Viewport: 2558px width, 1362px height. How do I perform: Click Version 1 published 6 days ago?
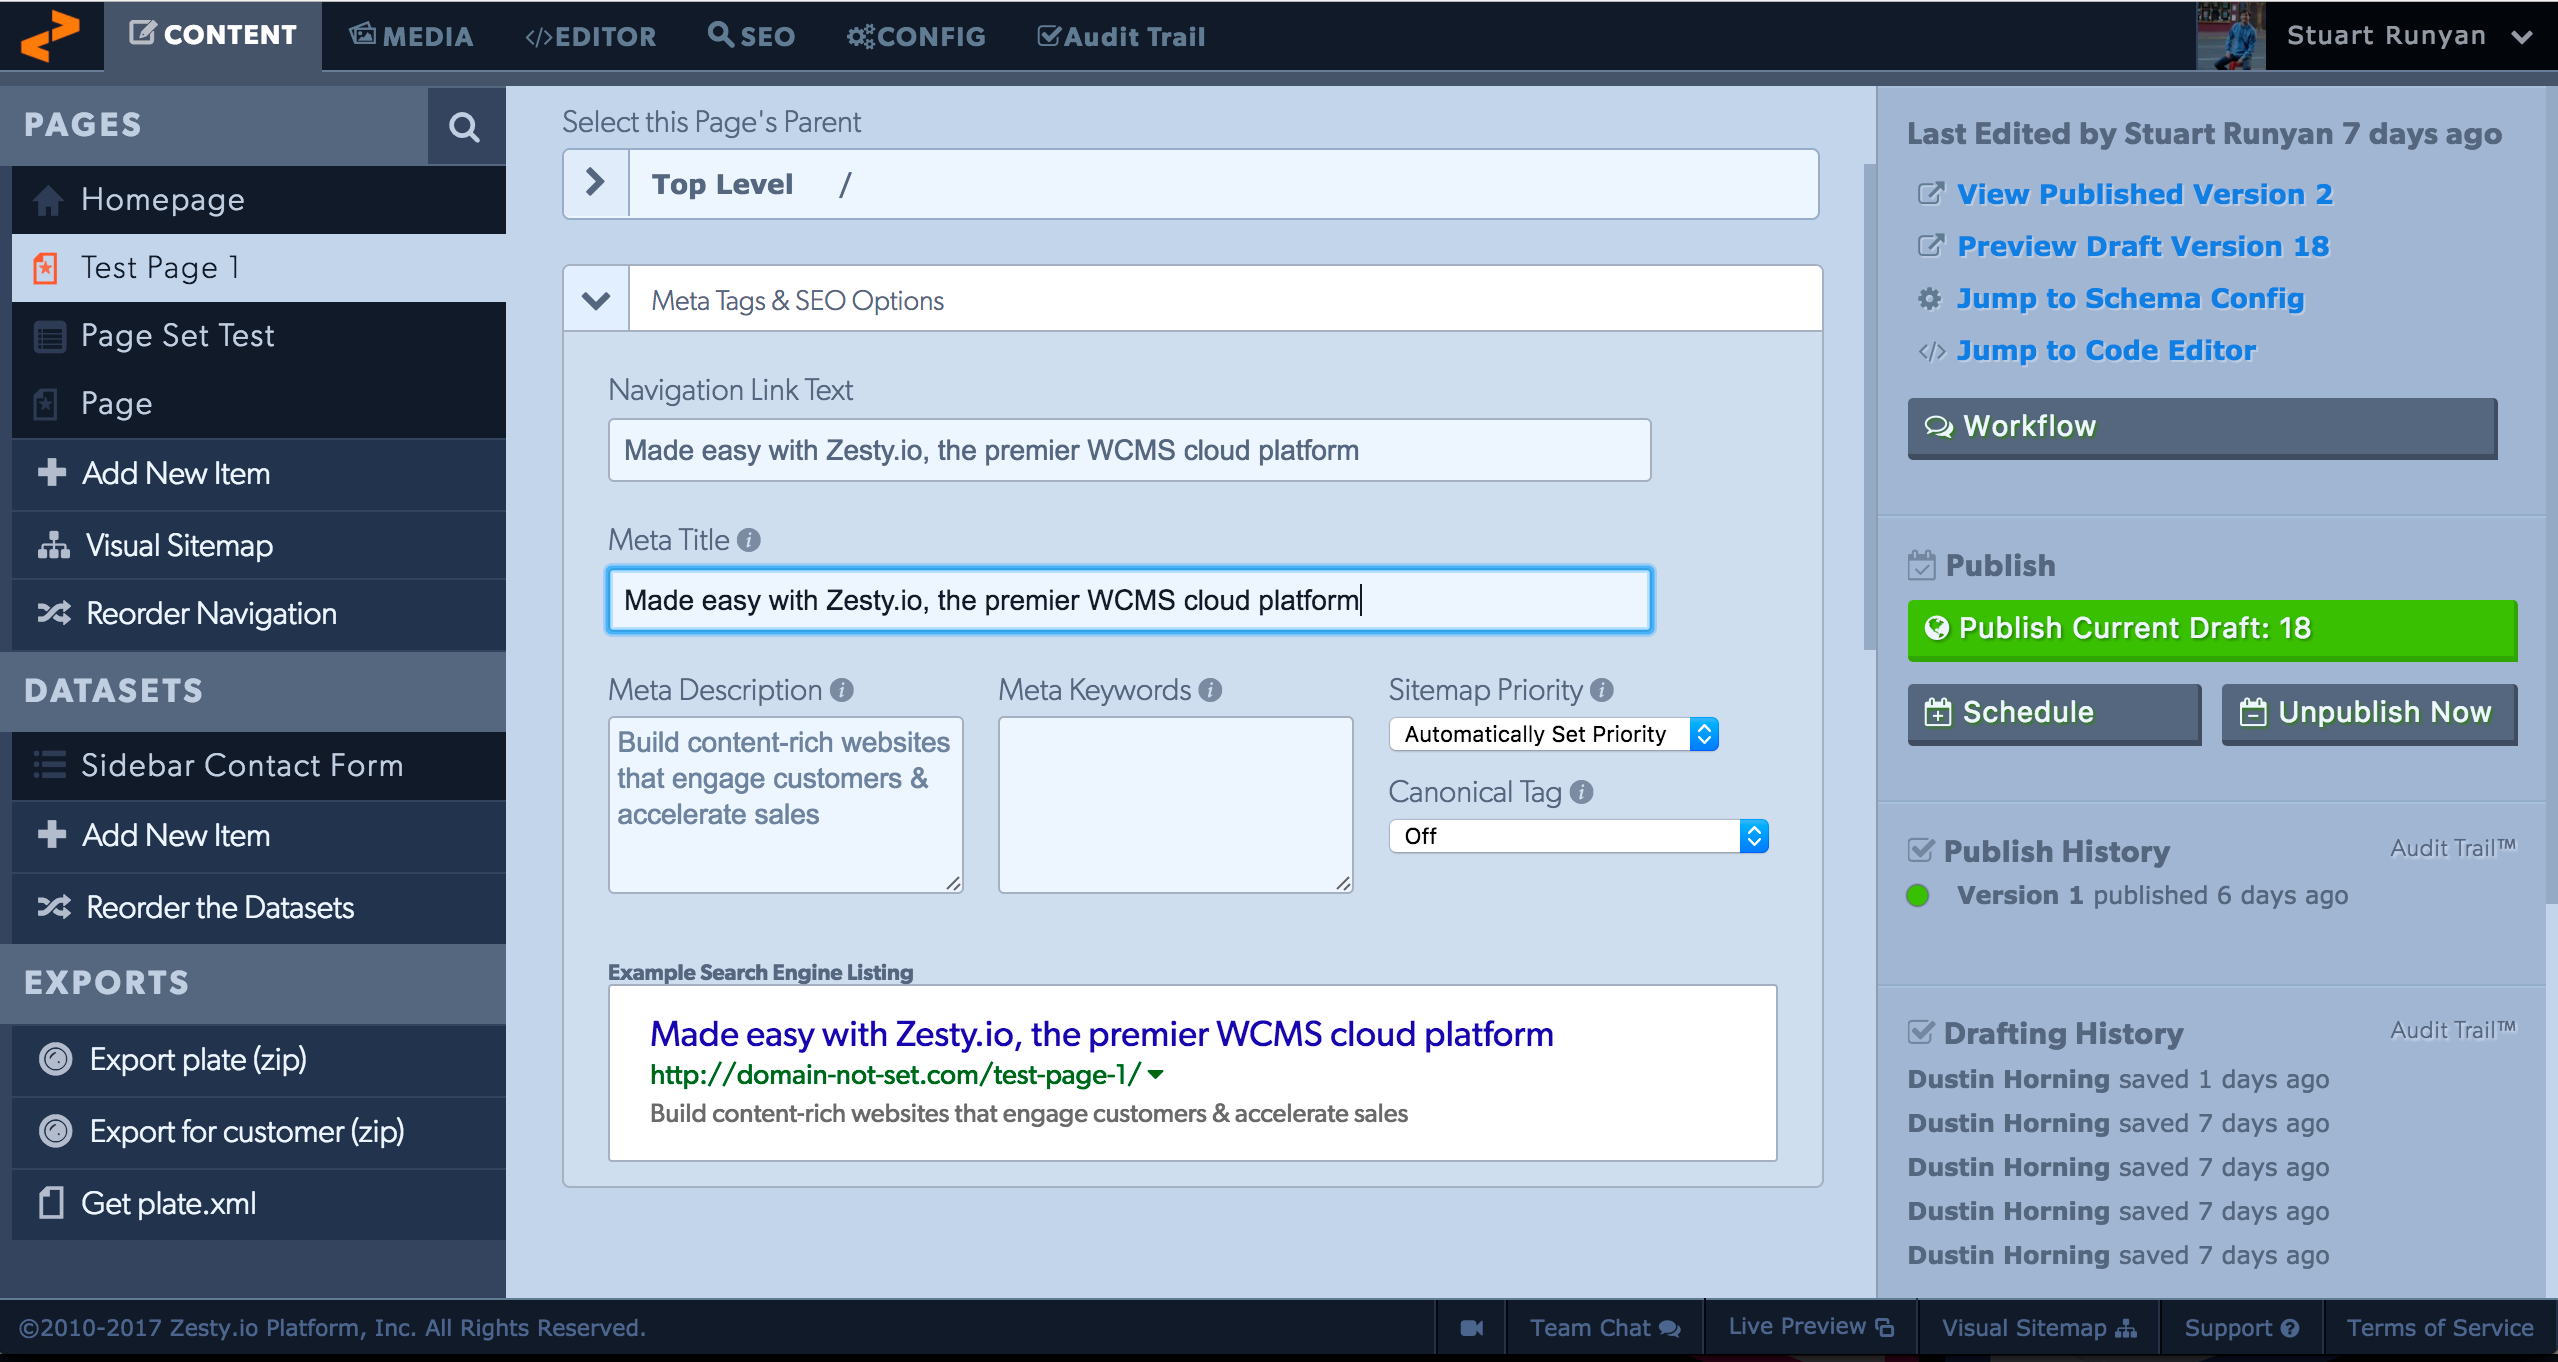[x=2152, y=895]
